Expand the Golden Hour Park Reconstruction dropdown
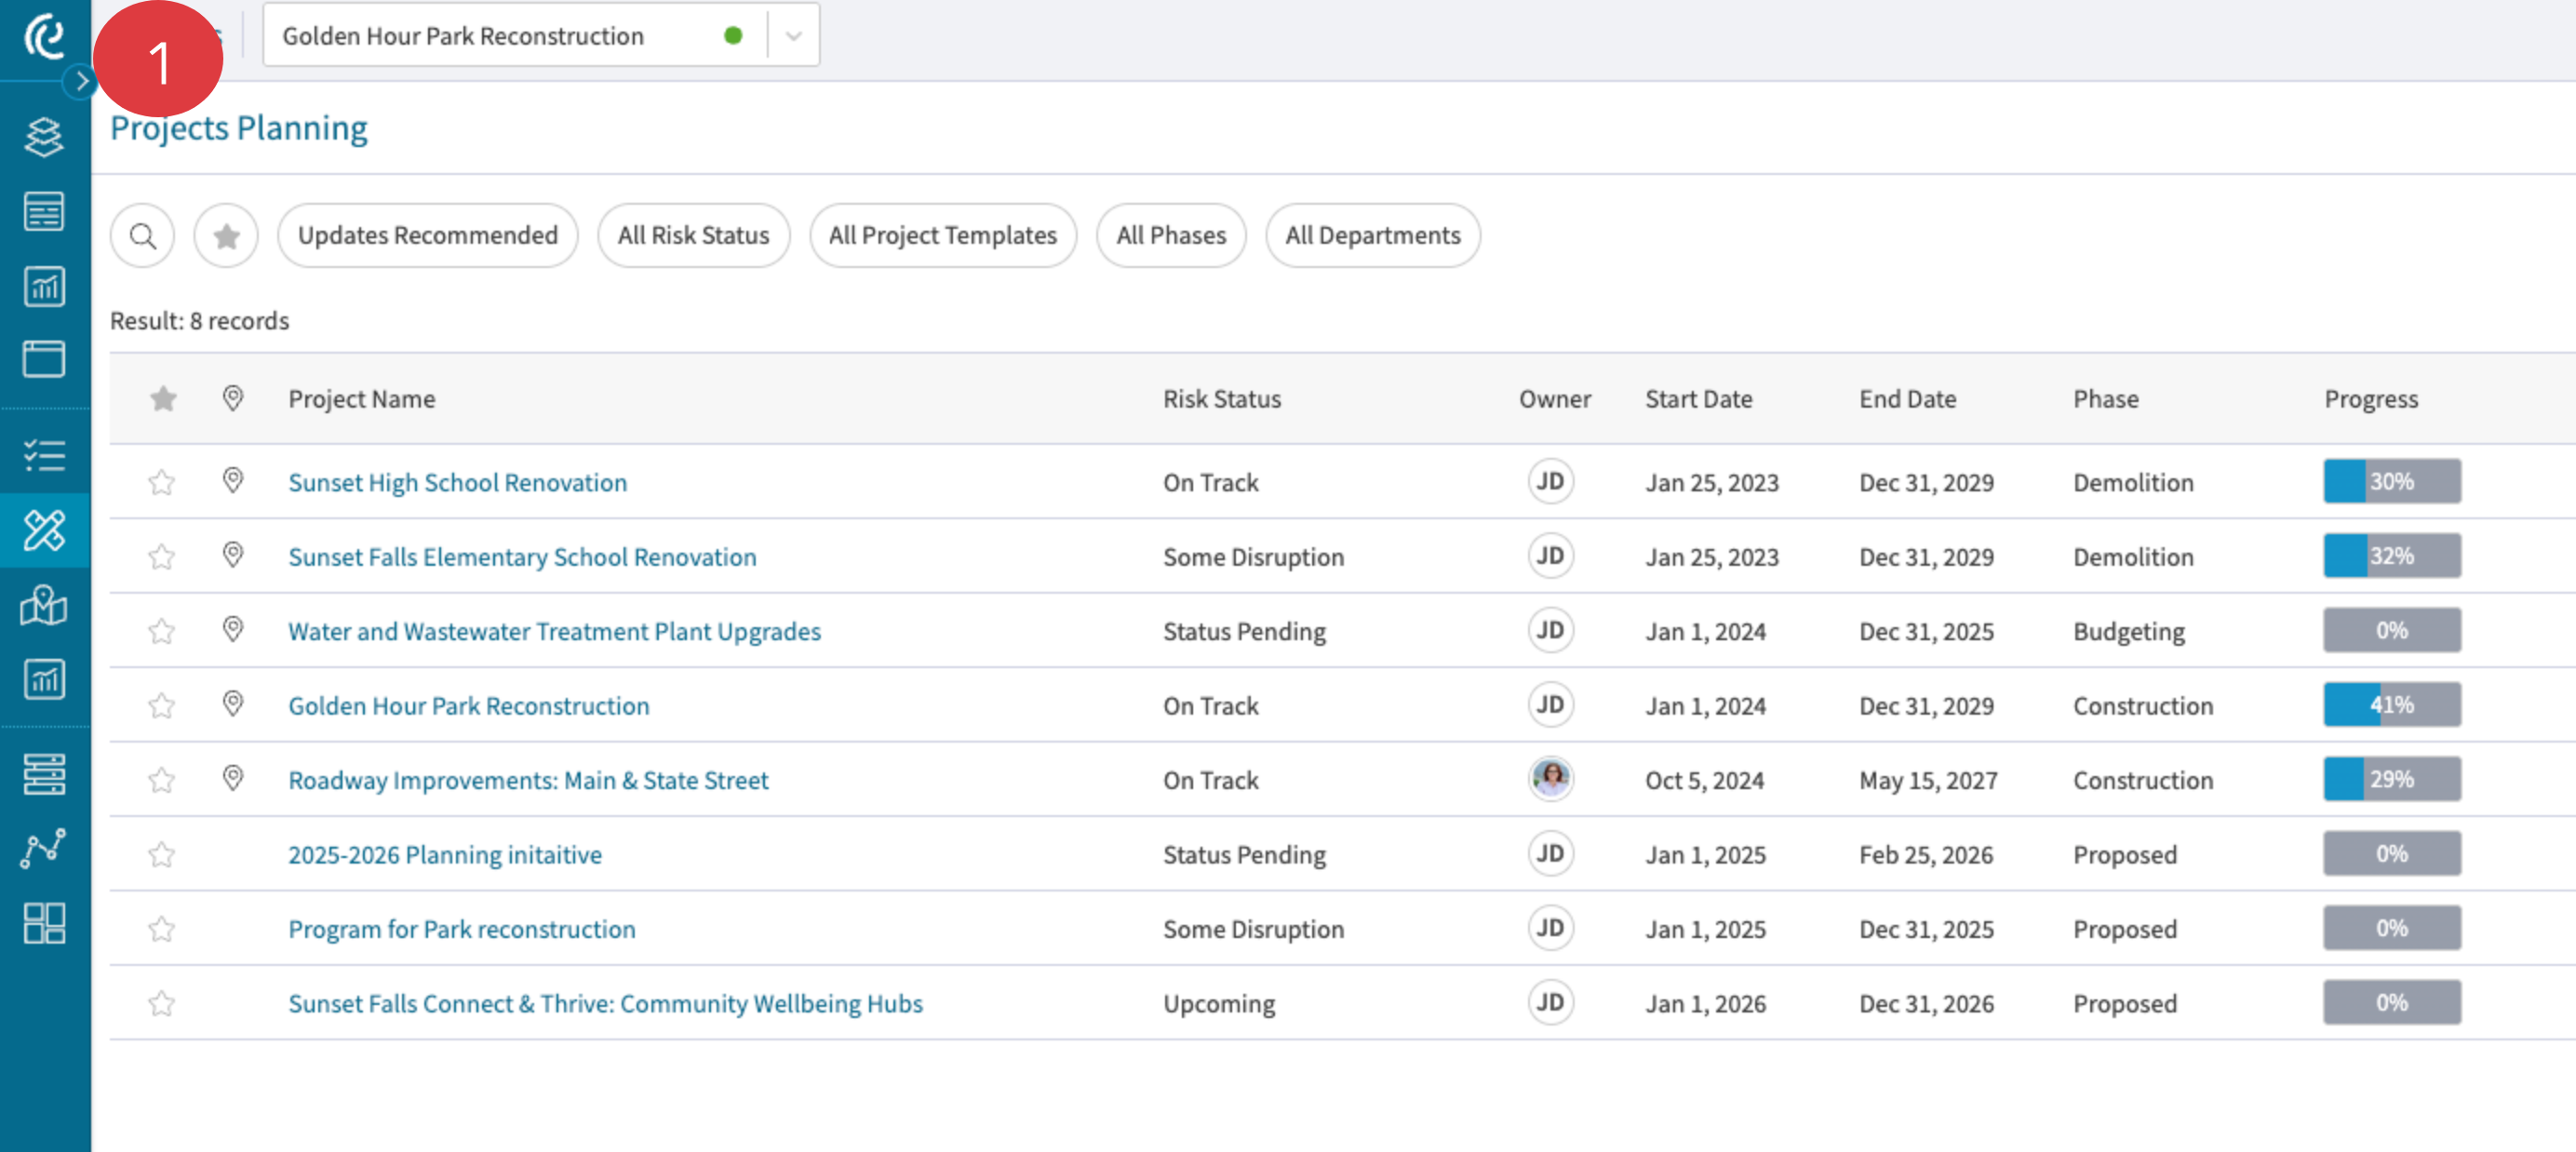 click(793, 35)
